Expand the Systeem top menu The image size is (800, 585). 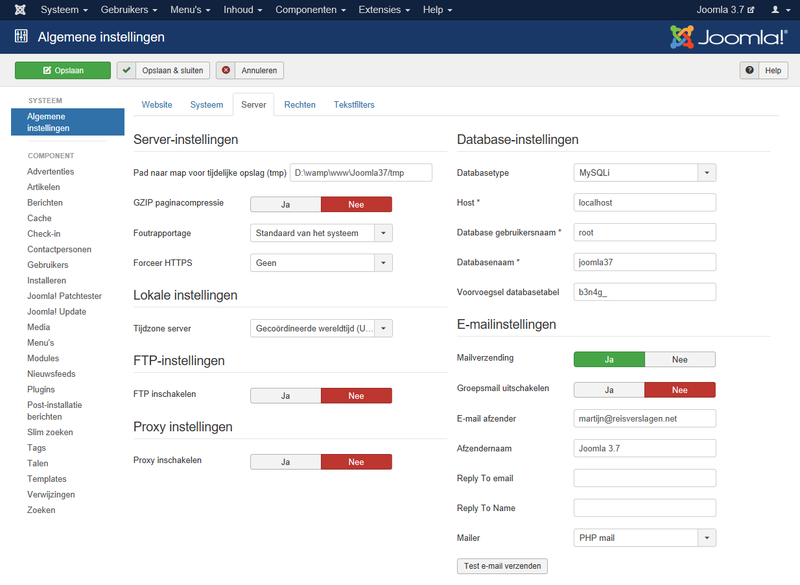64,10
